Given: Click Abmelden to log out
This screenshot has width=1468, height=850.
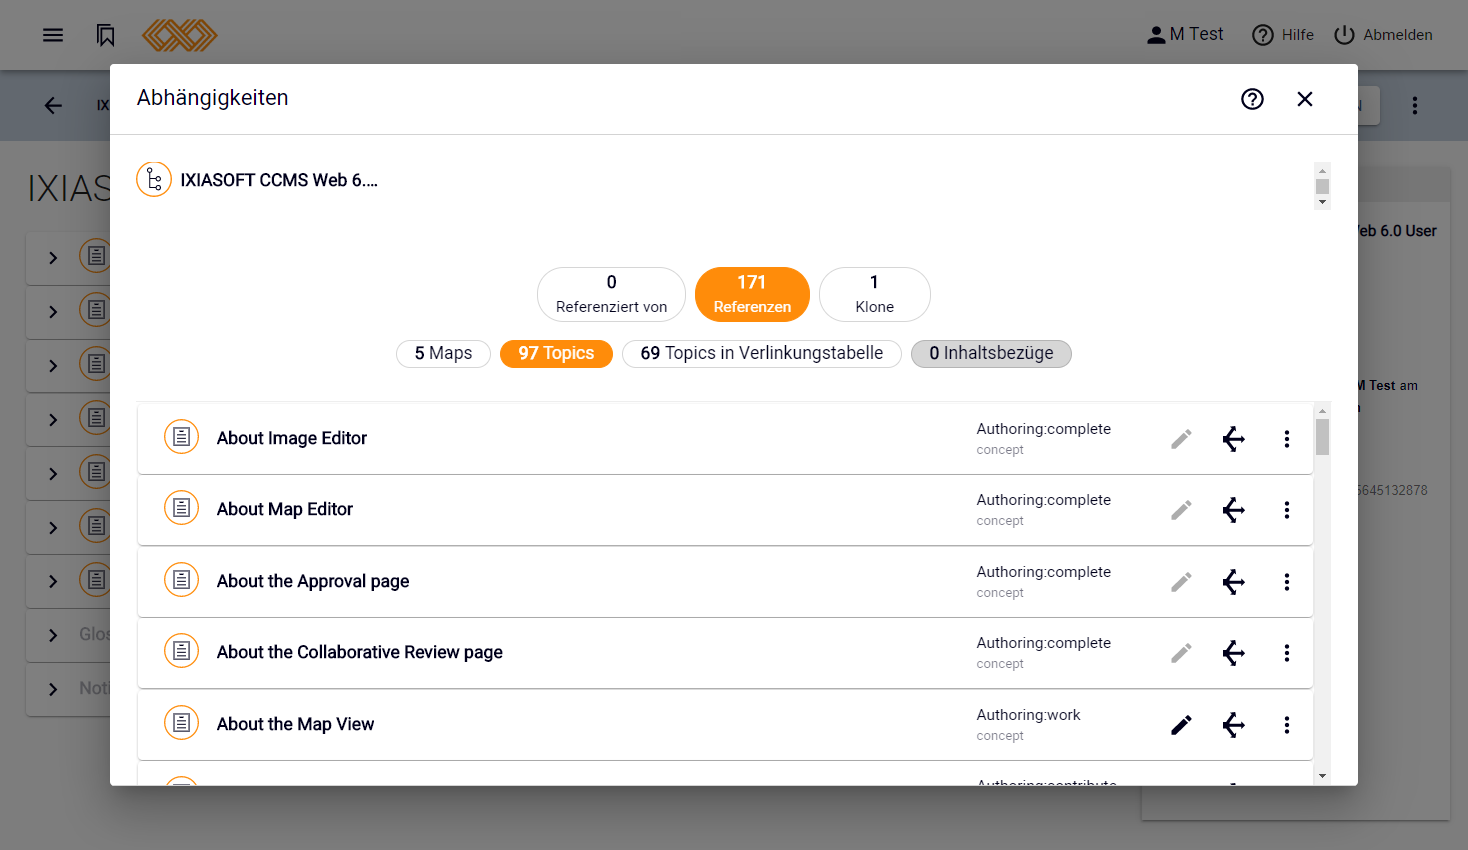Looking at the screenshot, I should (x=1383, y=34).
